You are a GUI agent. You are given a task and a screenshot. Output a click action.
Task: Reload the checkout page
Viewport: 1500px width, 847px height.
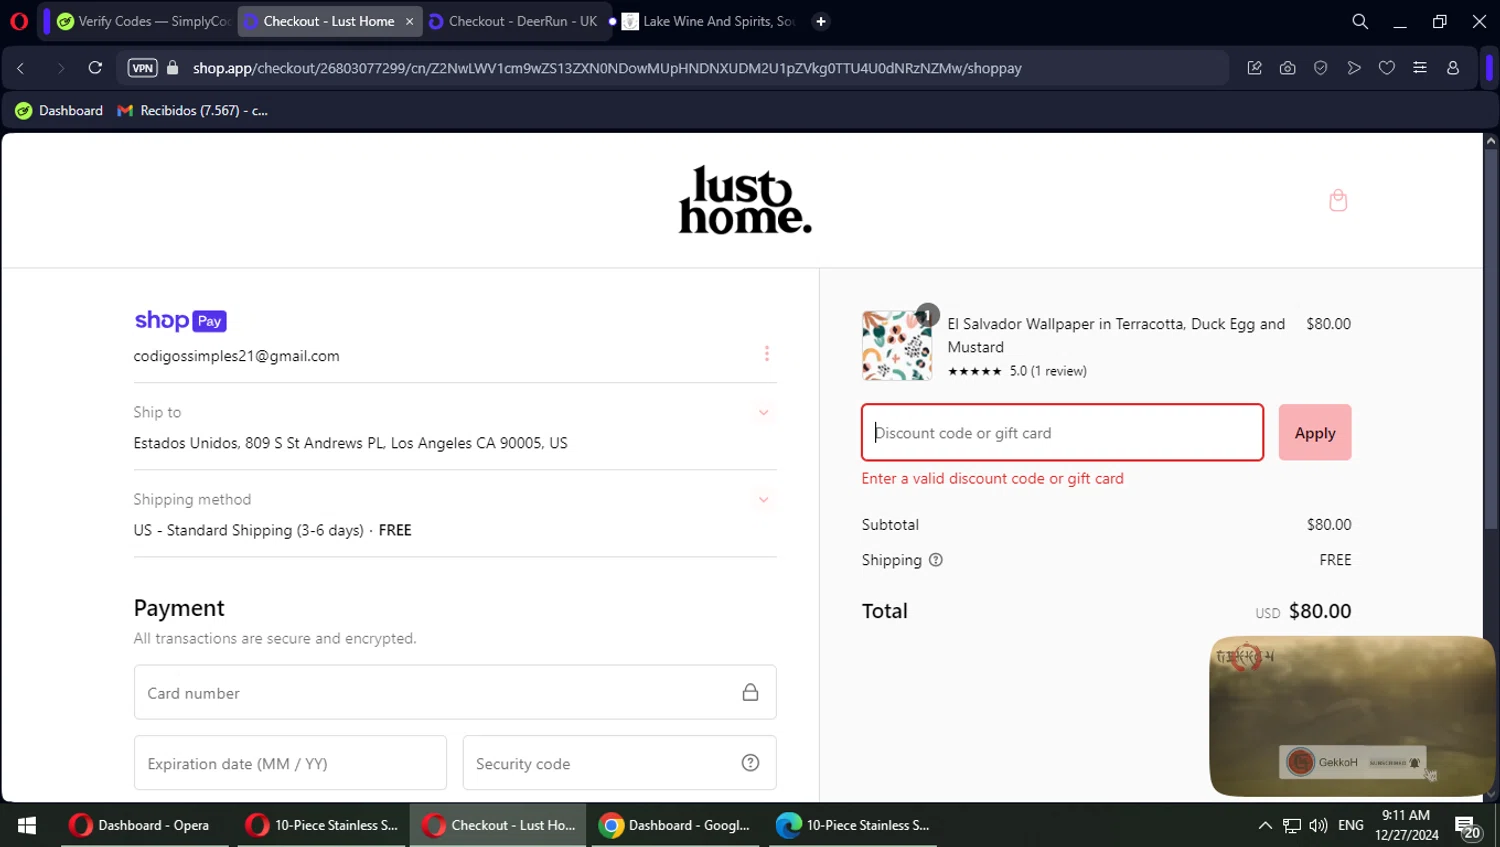[95, 68]
